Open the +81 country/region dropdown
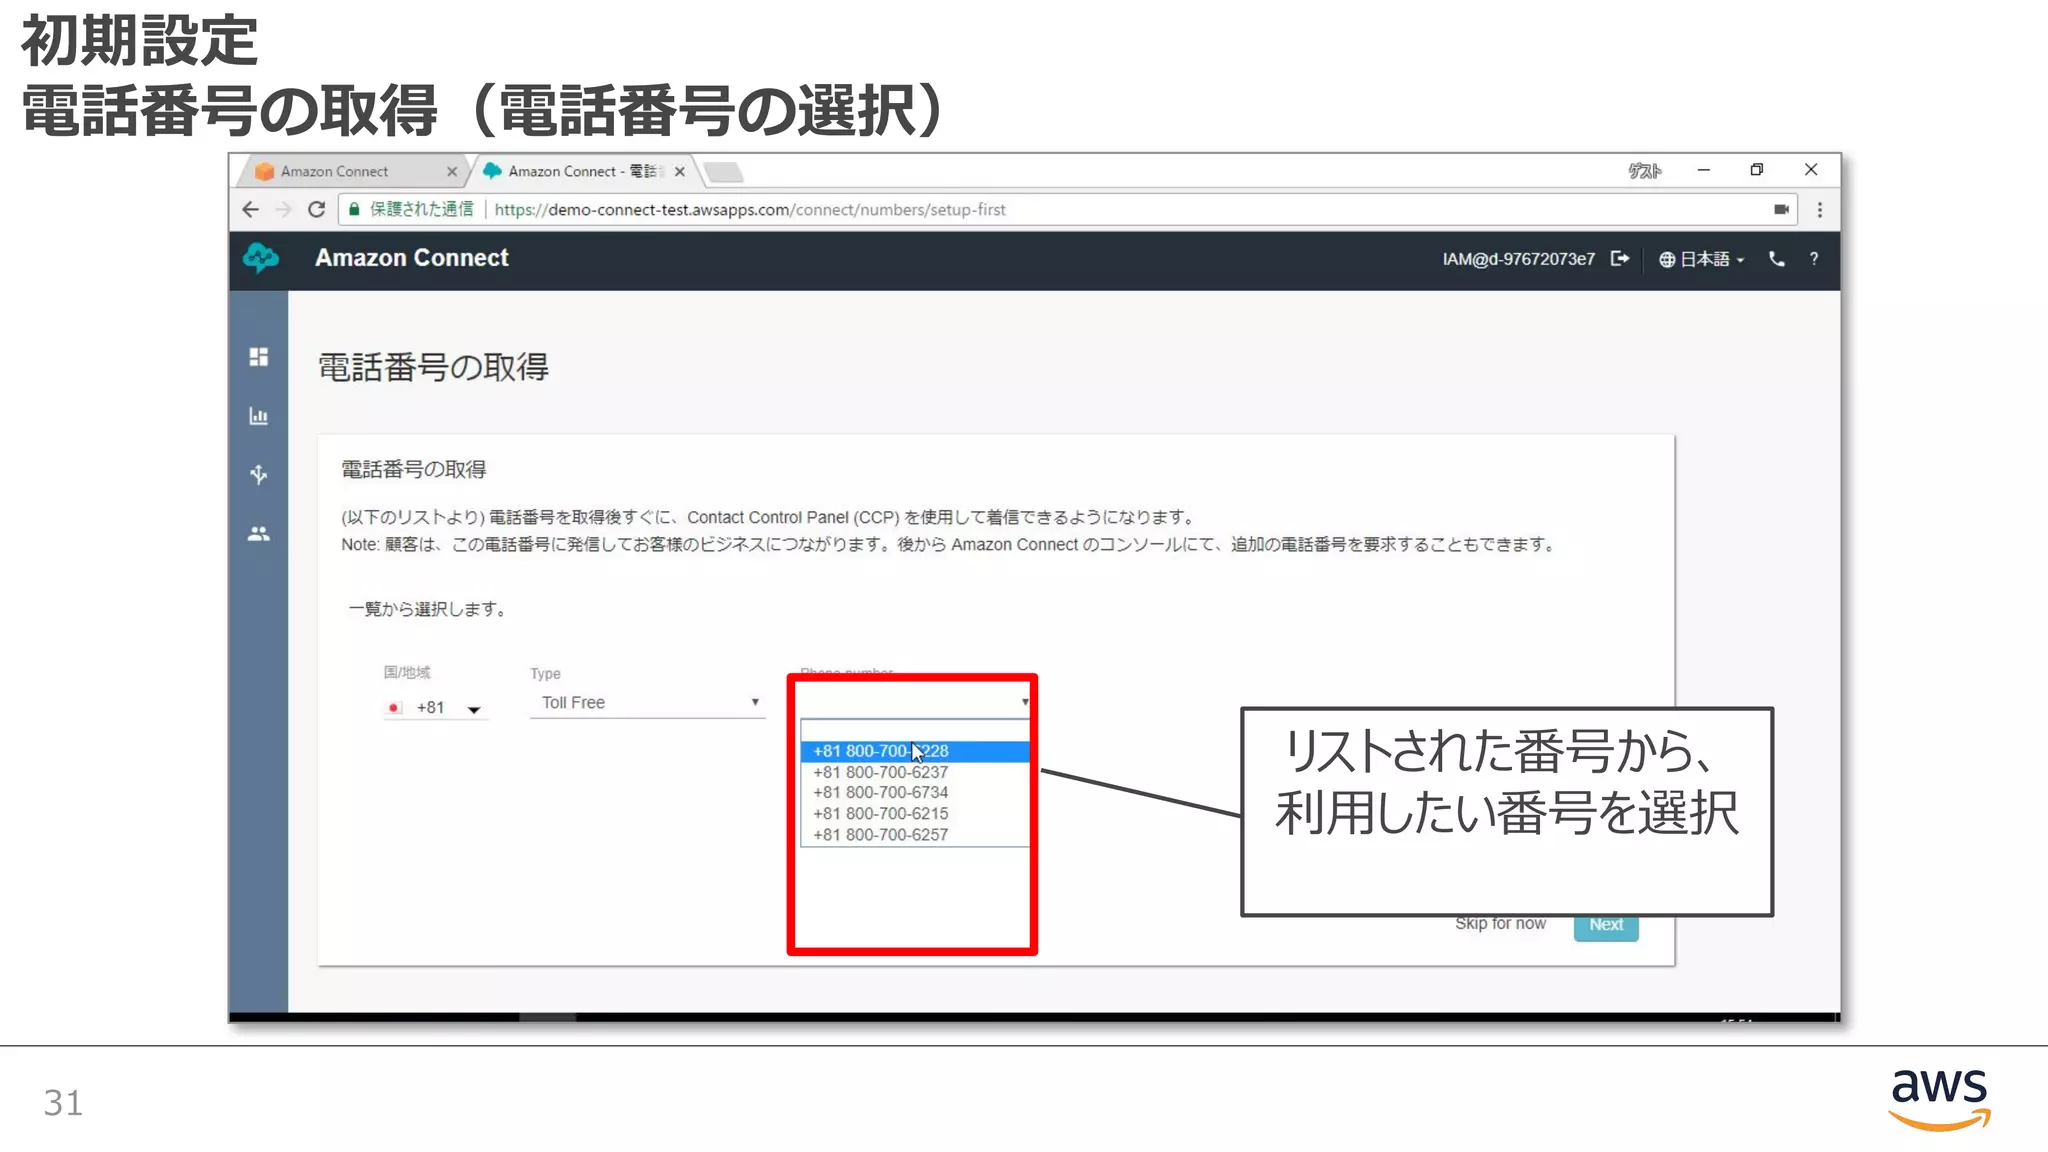Screen dimensions: 2048x1152 point(435,707)
